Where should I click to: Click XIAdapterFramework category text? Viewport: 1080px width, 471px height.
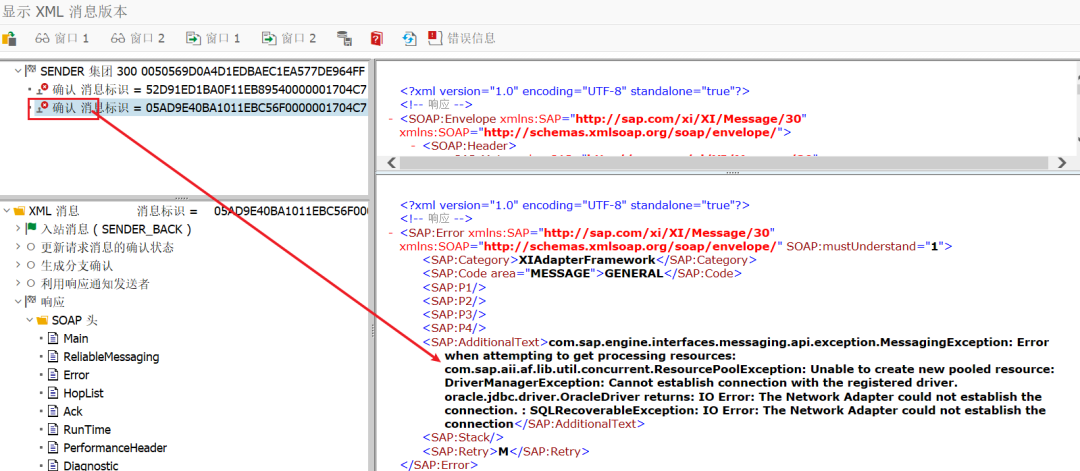[586, 260]
